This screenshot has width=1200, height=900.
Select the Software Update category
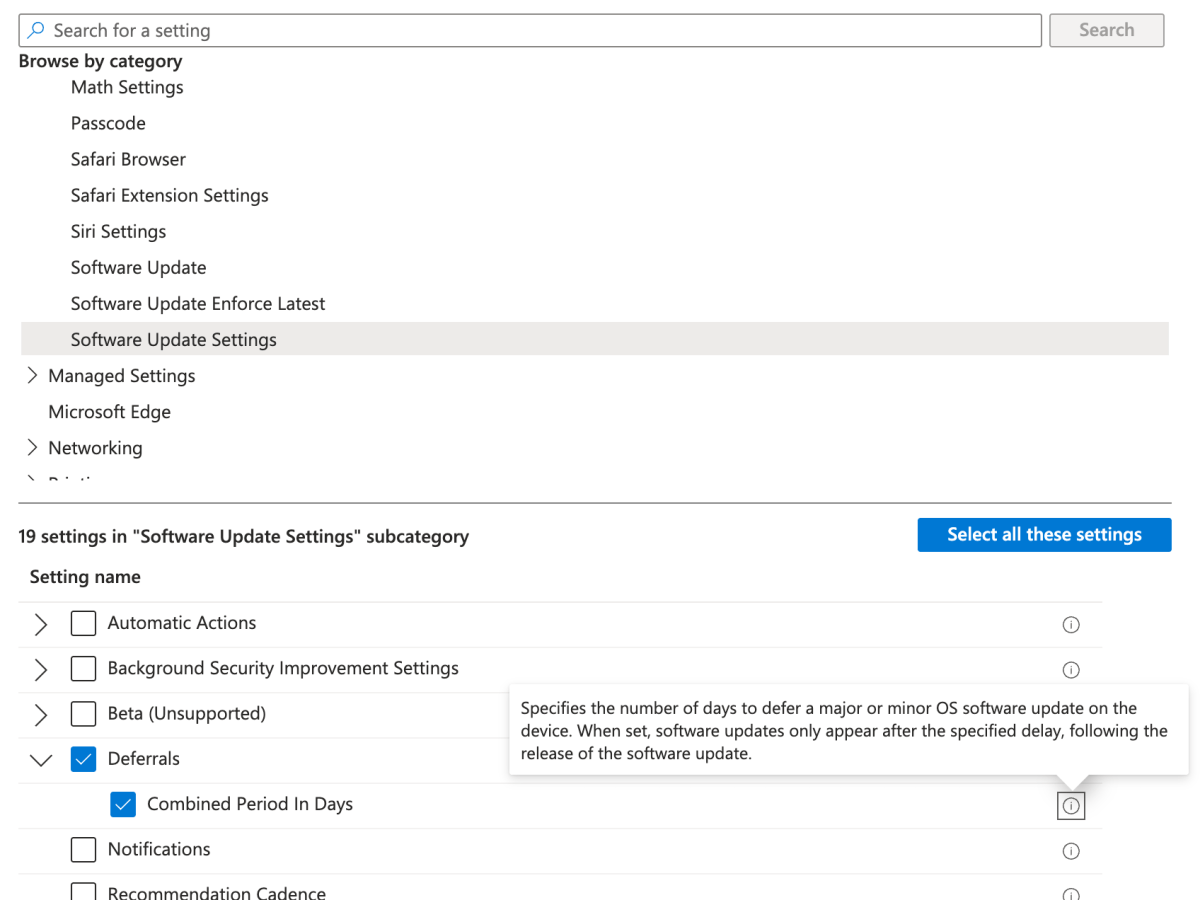[138, 267]
